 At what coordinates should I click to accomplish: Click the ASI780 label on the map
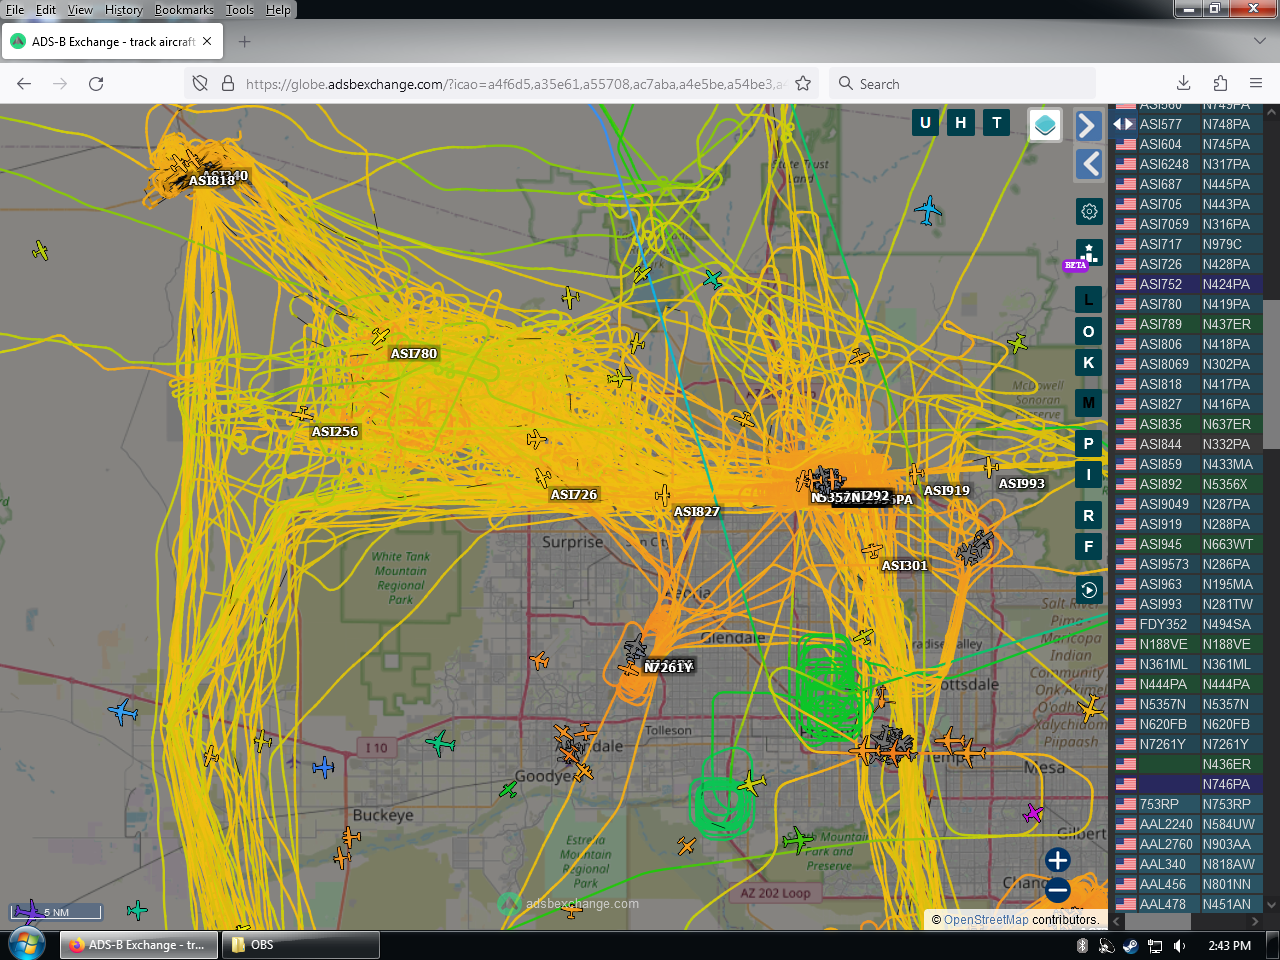coord(414,353)
